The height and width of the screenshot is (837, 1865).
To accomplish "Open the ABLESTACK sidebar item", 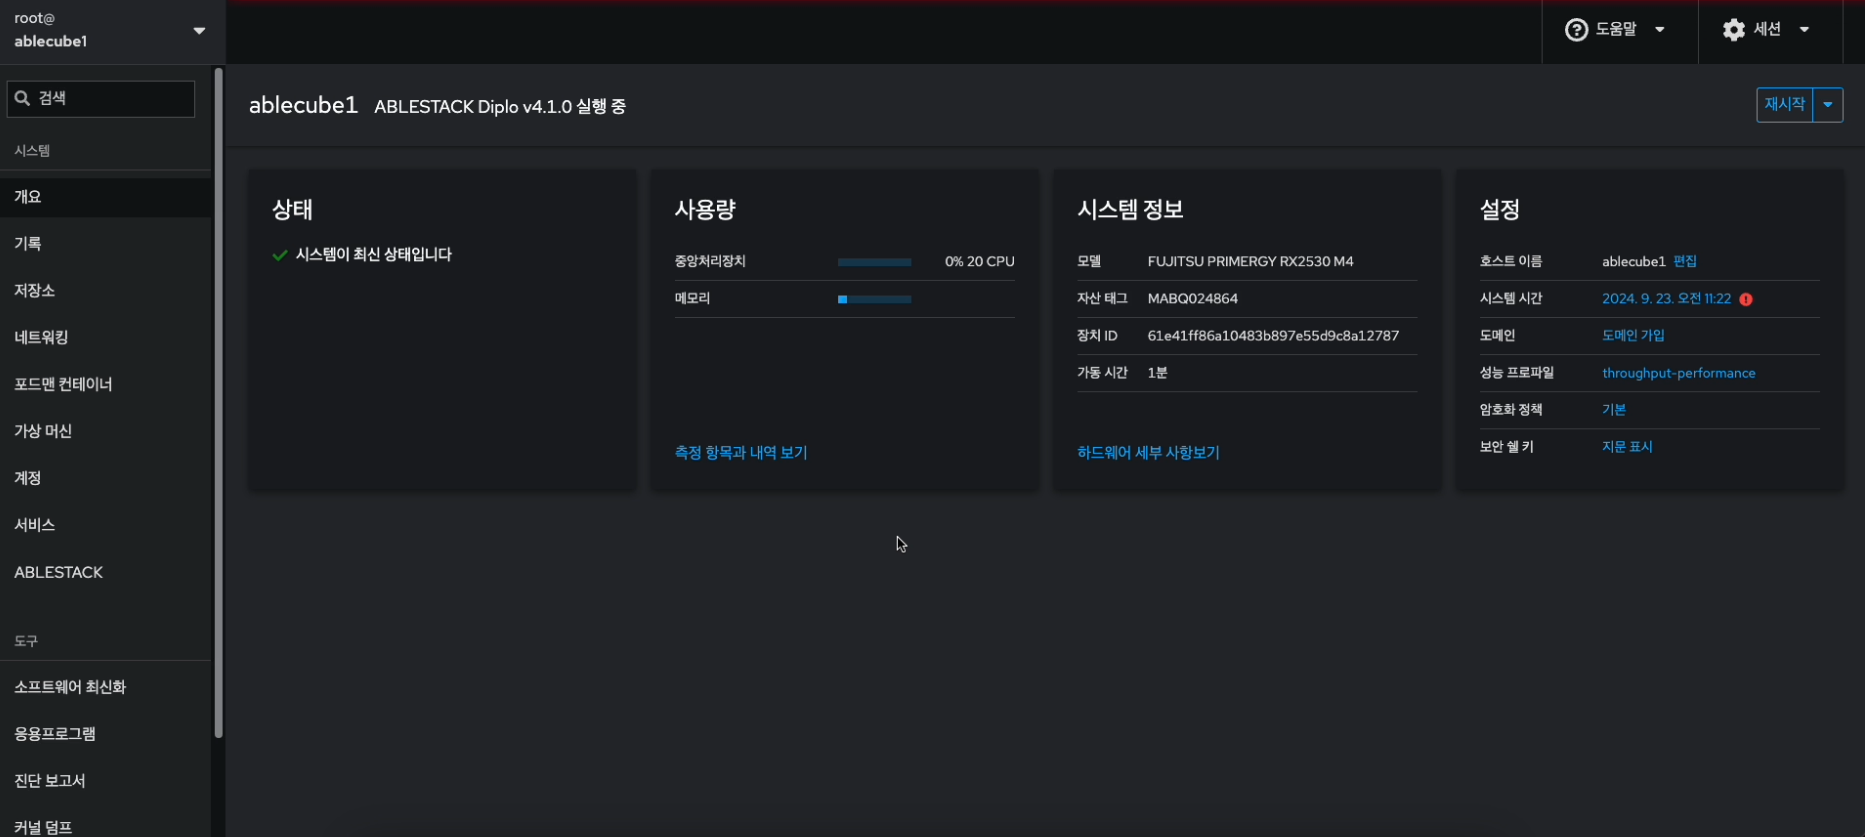I will [59, 572].
